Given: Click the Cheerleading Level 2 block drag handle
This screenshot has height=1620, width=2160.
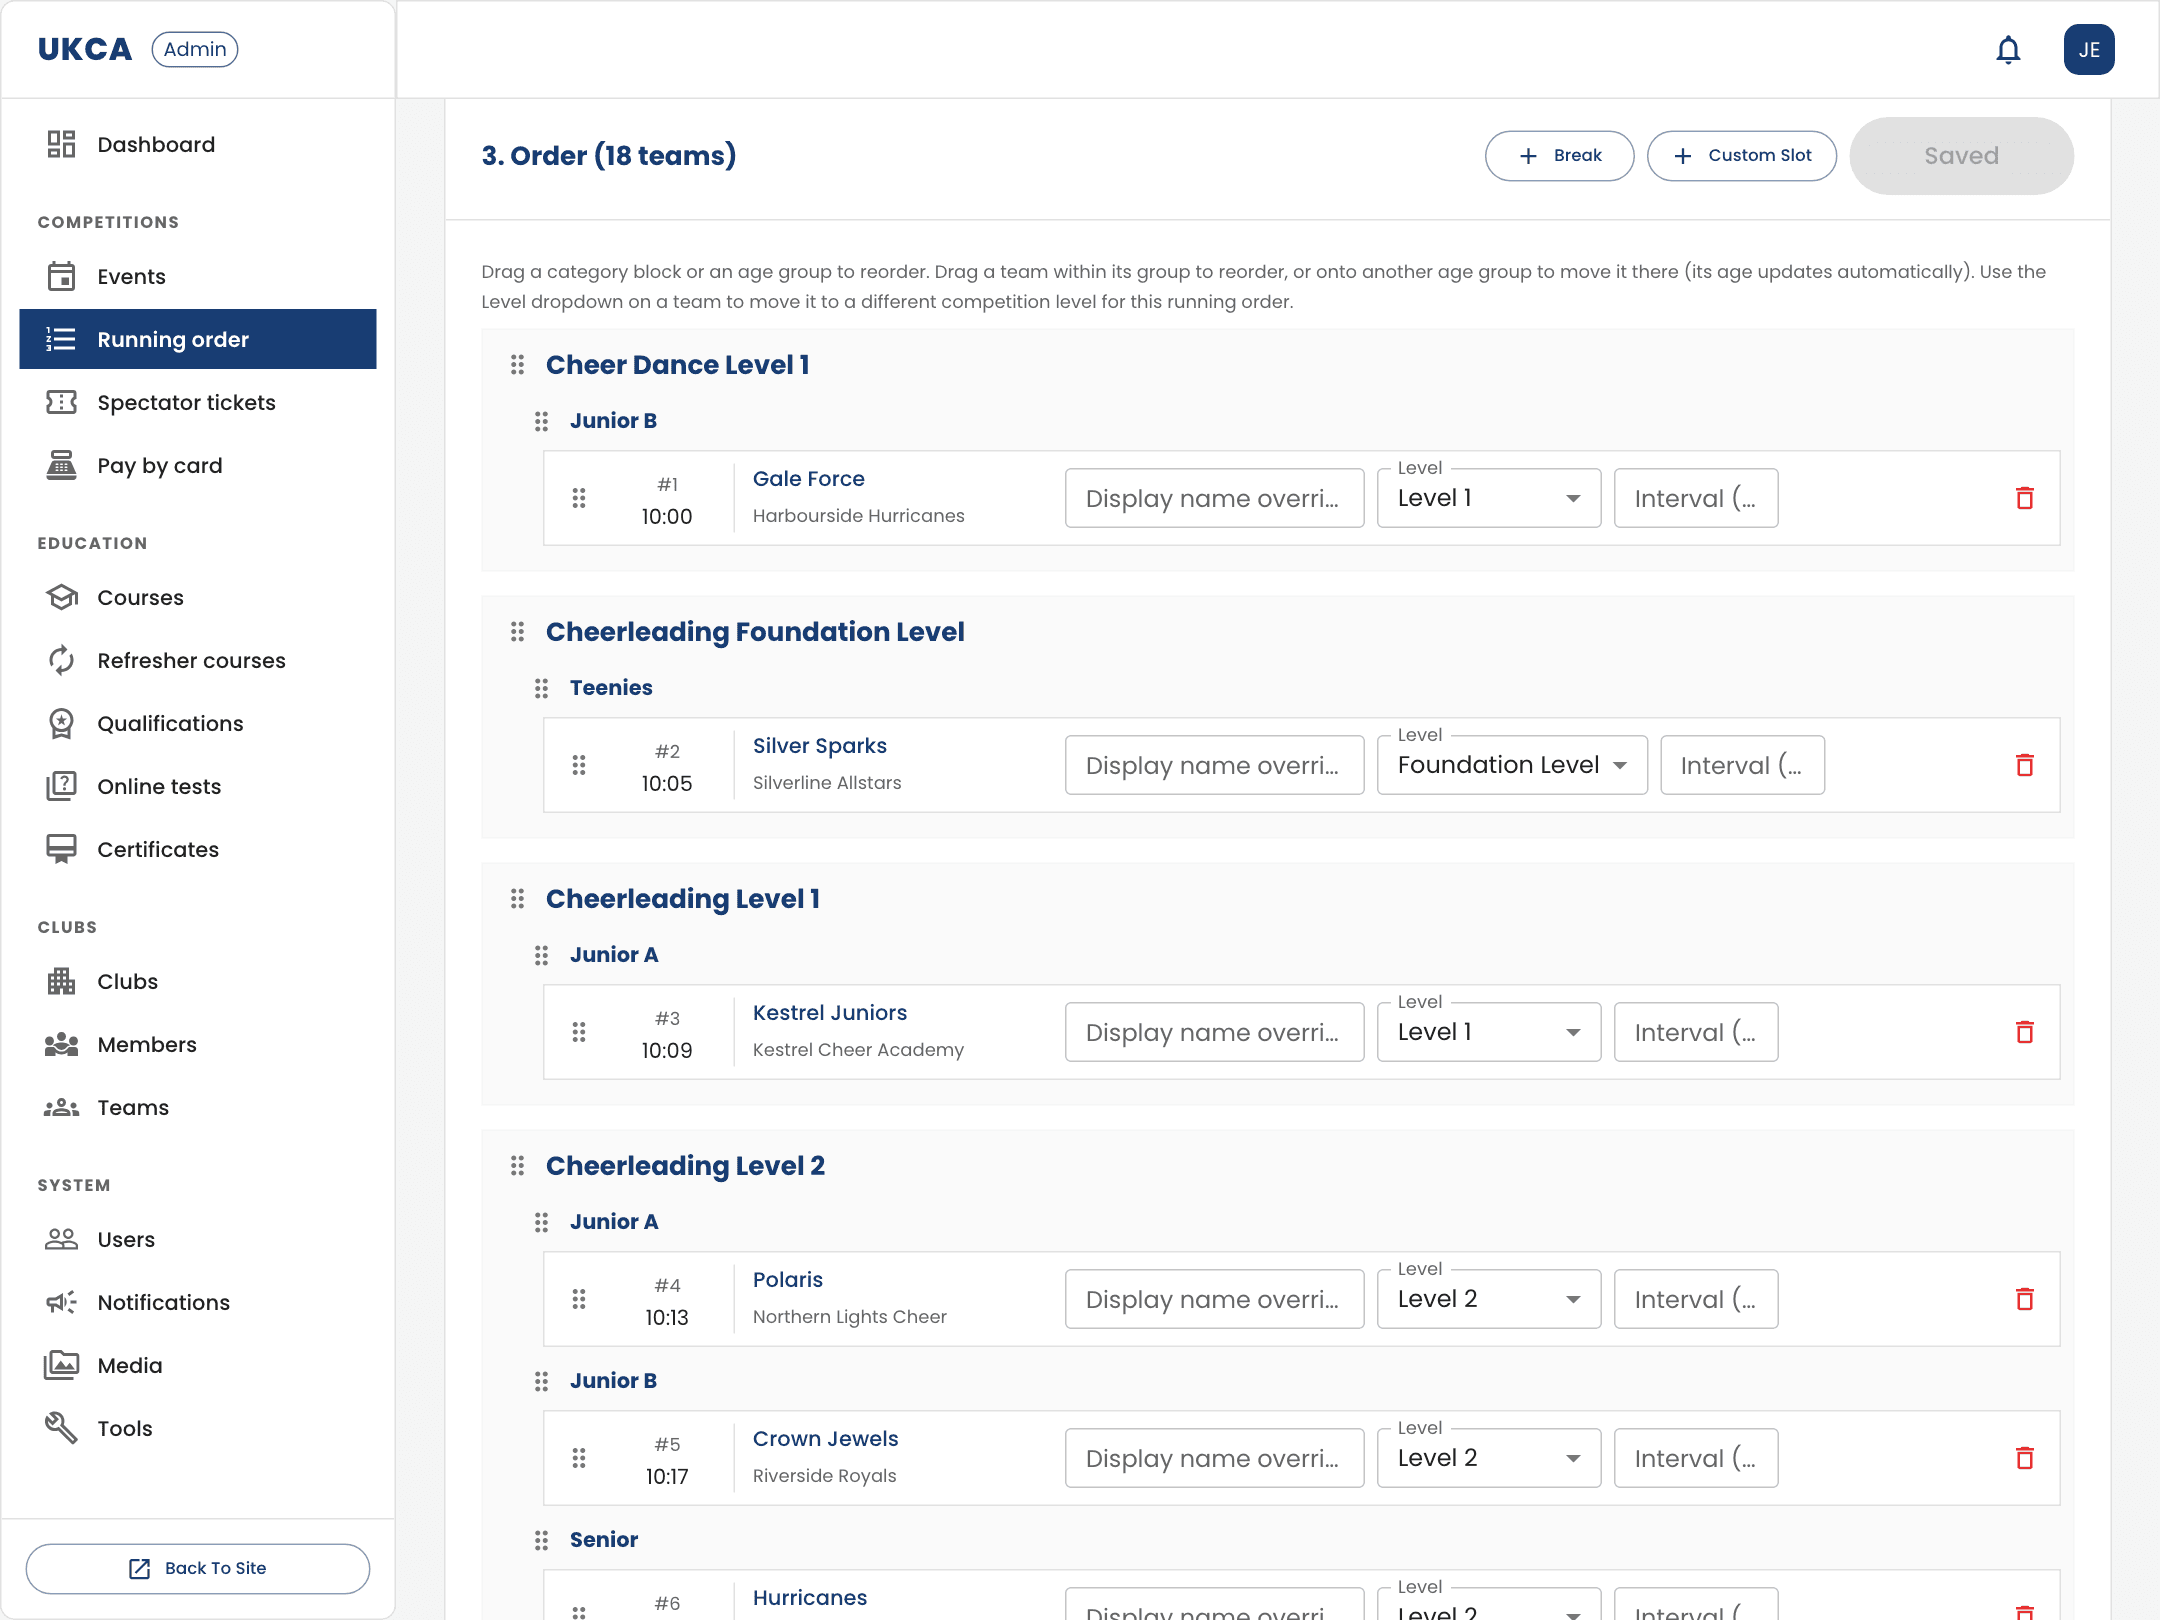Looking at the screenshot, I should point(517,1166).
